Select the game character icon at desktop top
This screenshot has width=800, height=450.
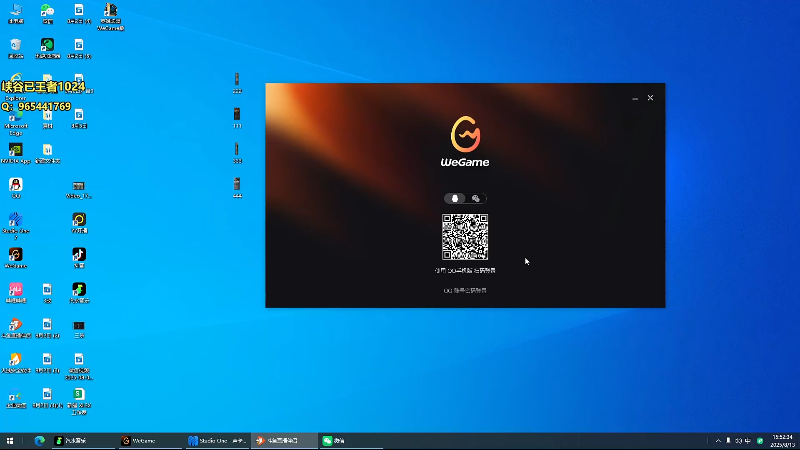(x=111, y=17)
